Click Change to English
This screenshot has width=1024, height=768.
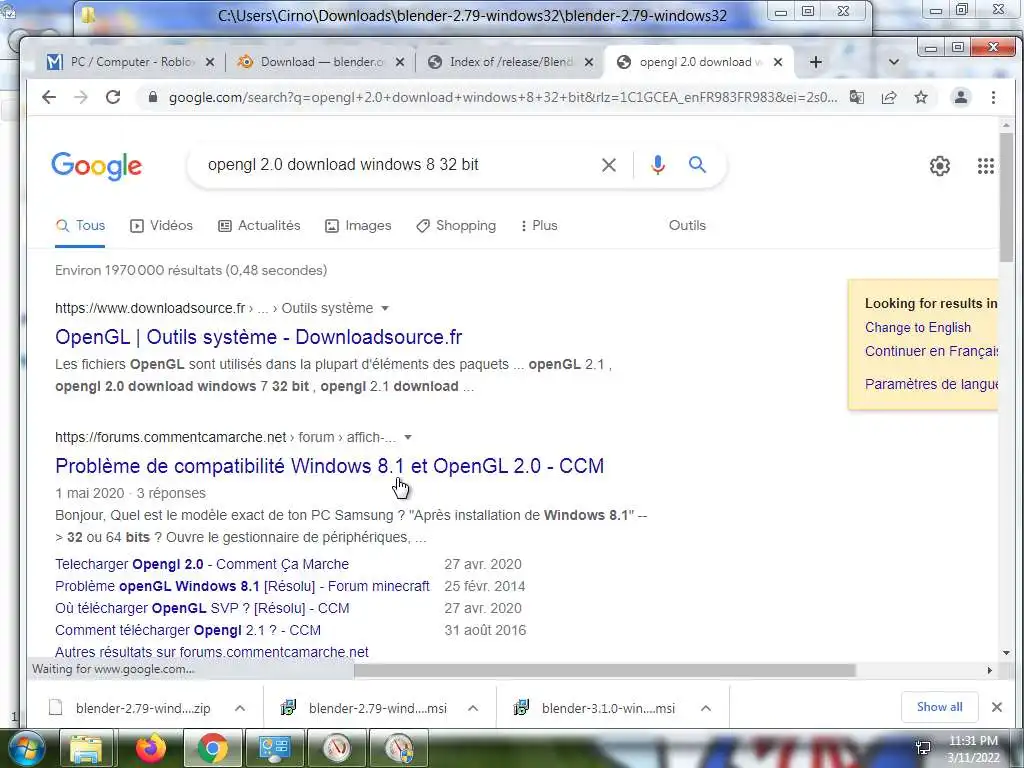pos(918,327)
